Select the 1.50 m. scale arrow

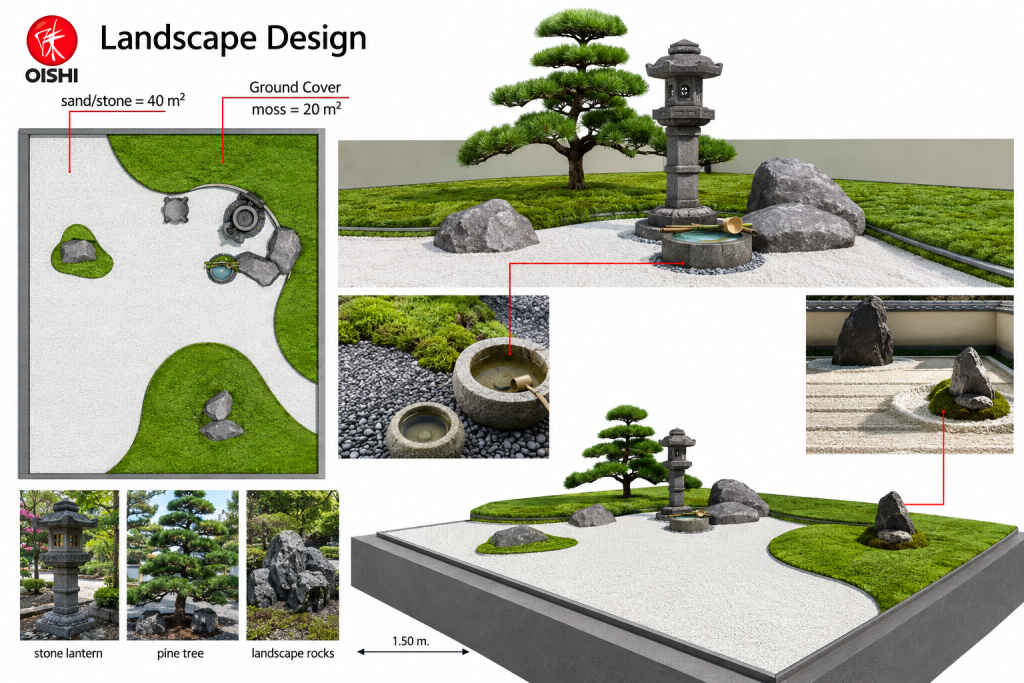pyautogui.click(x=413, y=651)
